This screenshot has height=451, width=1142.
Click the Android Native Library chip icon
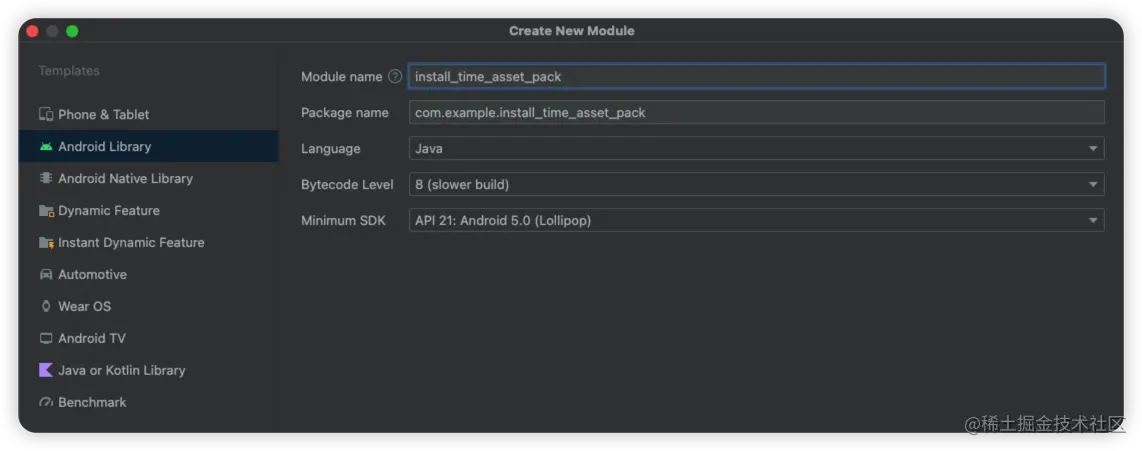click(46, 179)
